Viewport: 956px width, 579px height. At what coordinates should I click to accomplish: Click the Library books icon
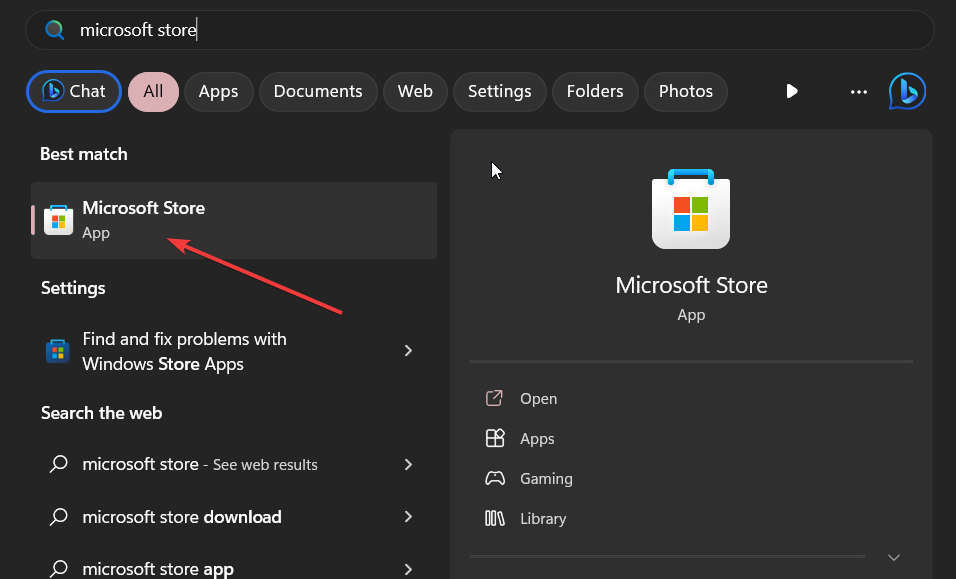tap(494, 519)
